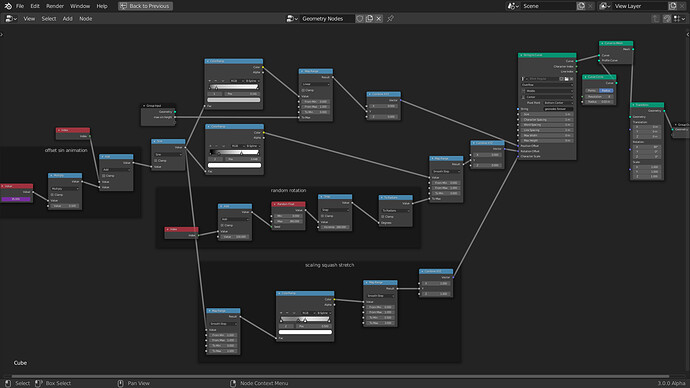Collapse the Group Input node
The image size is (690, 388).
144,106
